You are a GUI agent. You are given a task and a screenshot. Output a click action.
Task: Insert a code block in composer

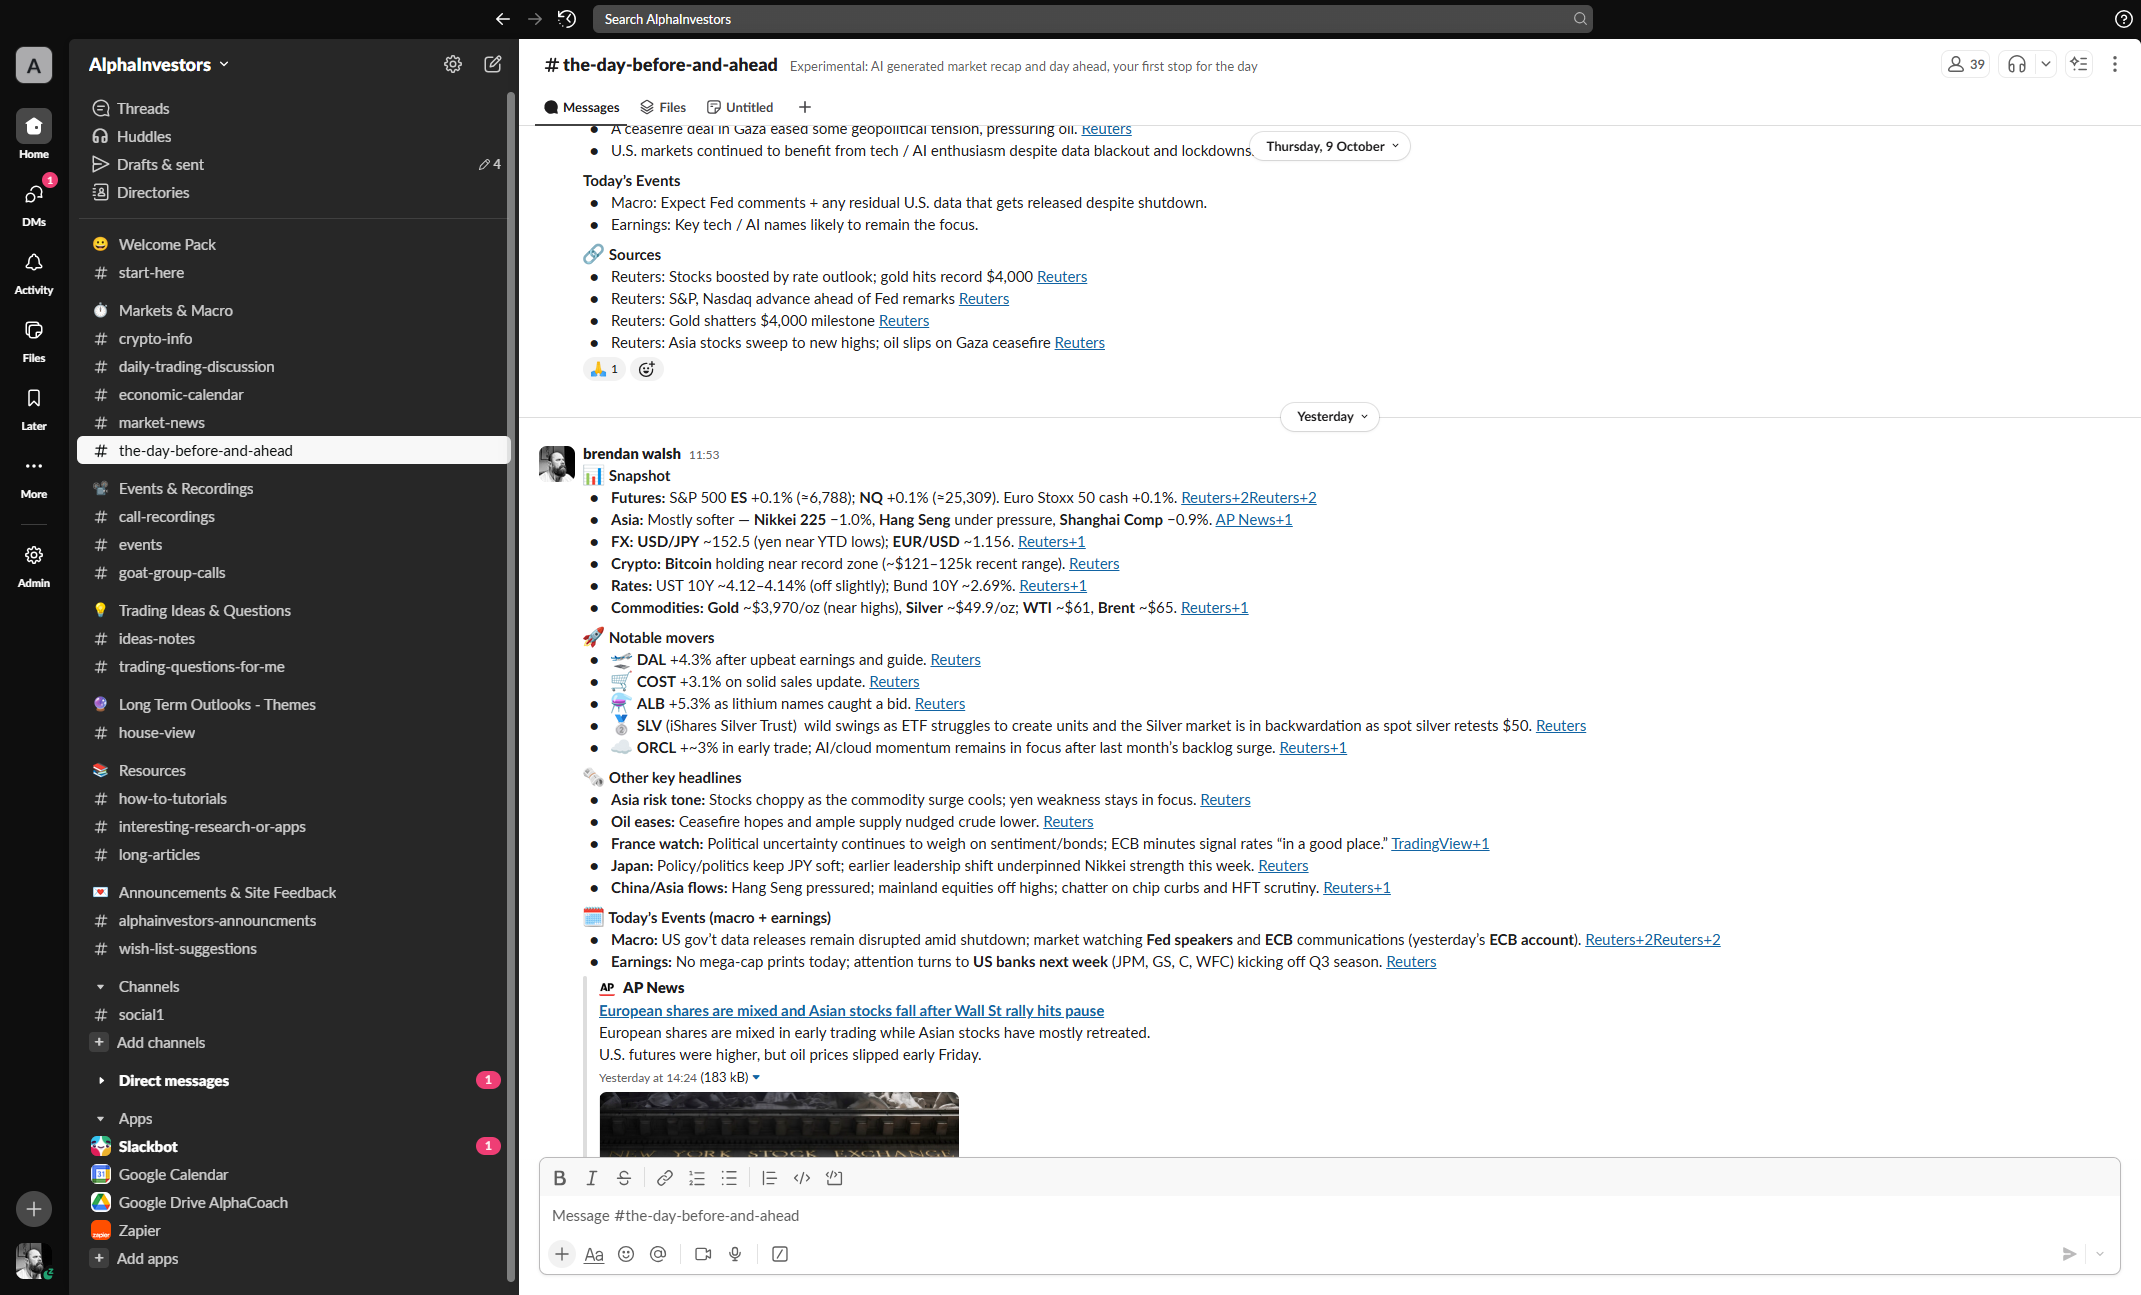[x=834, y=1178]
